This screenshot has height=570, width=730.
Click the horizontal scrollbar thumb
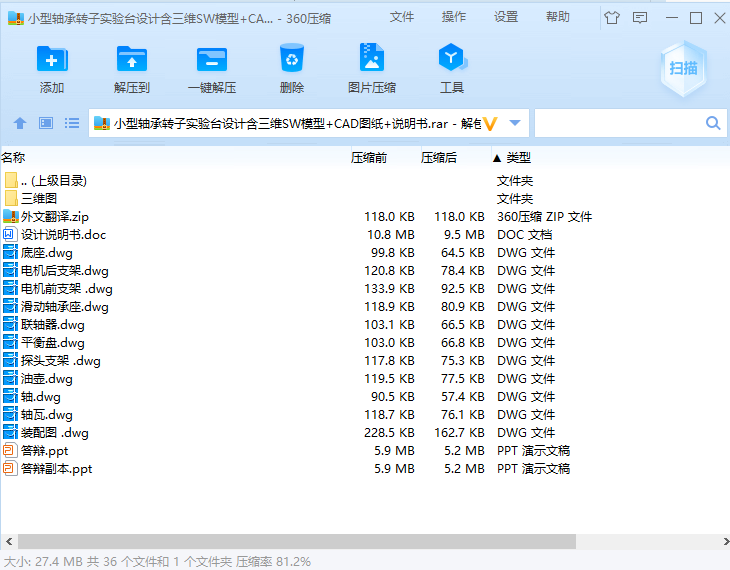297,542
